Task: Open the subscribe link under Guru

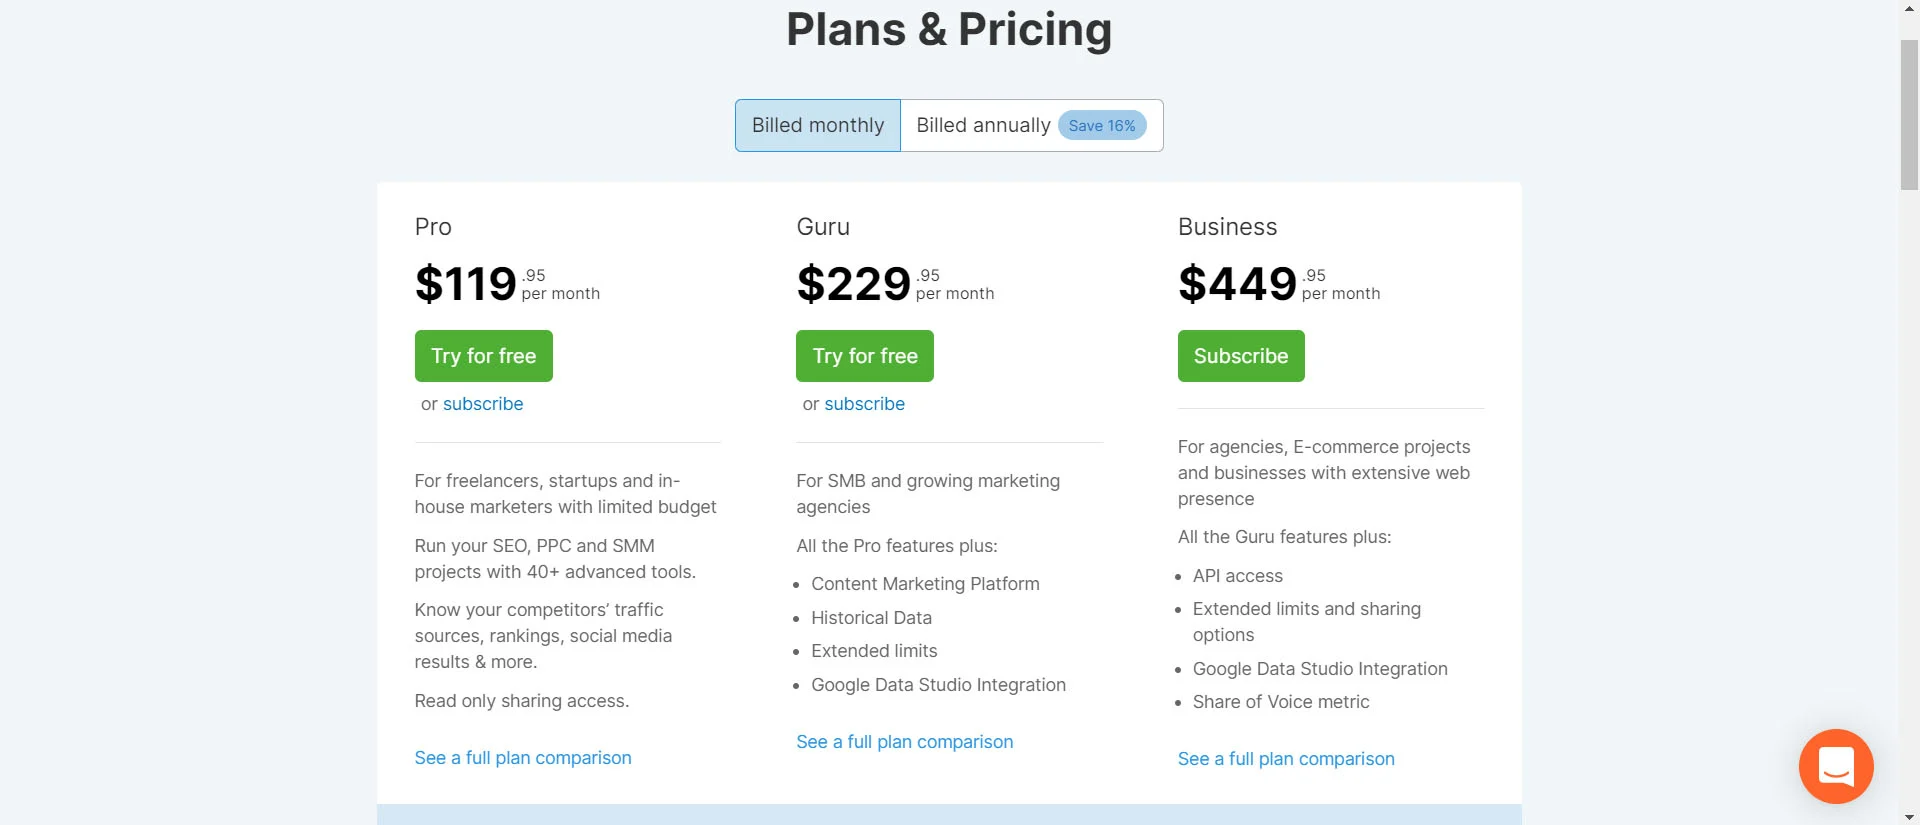Action: pyautogui.click(x=865, y=404)
